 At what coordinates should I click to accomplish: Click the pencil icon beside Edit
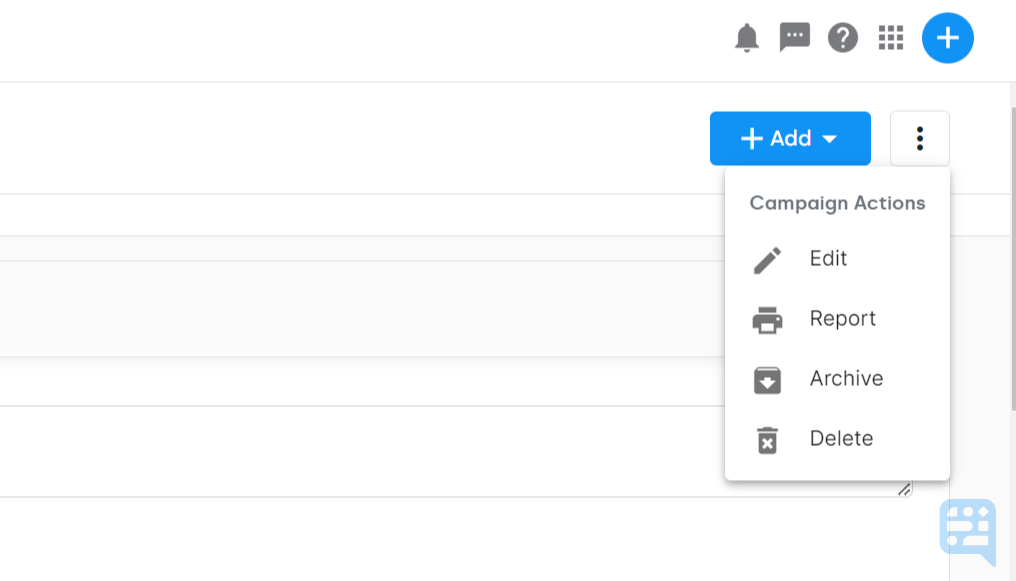(767, 260)
